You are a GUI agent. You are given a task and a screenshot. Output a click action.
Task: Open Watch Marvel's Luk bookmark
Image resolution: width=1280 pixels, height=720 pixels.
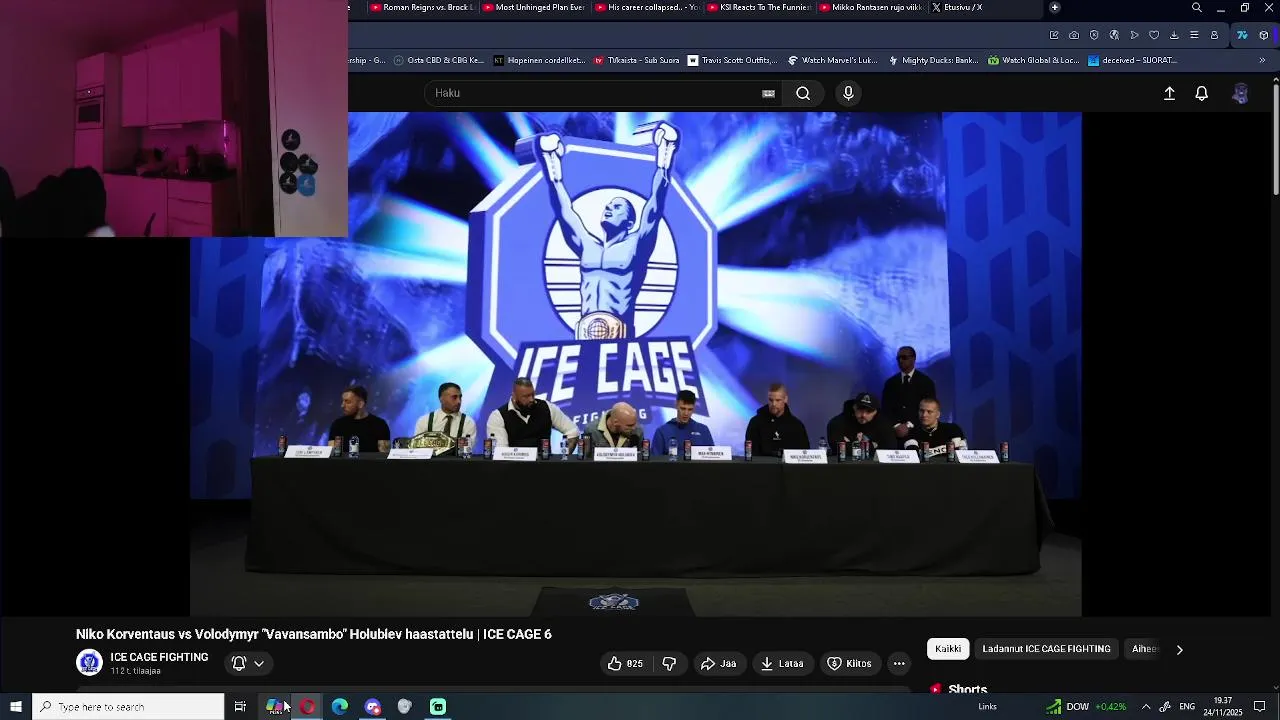[x=832, y=60]
